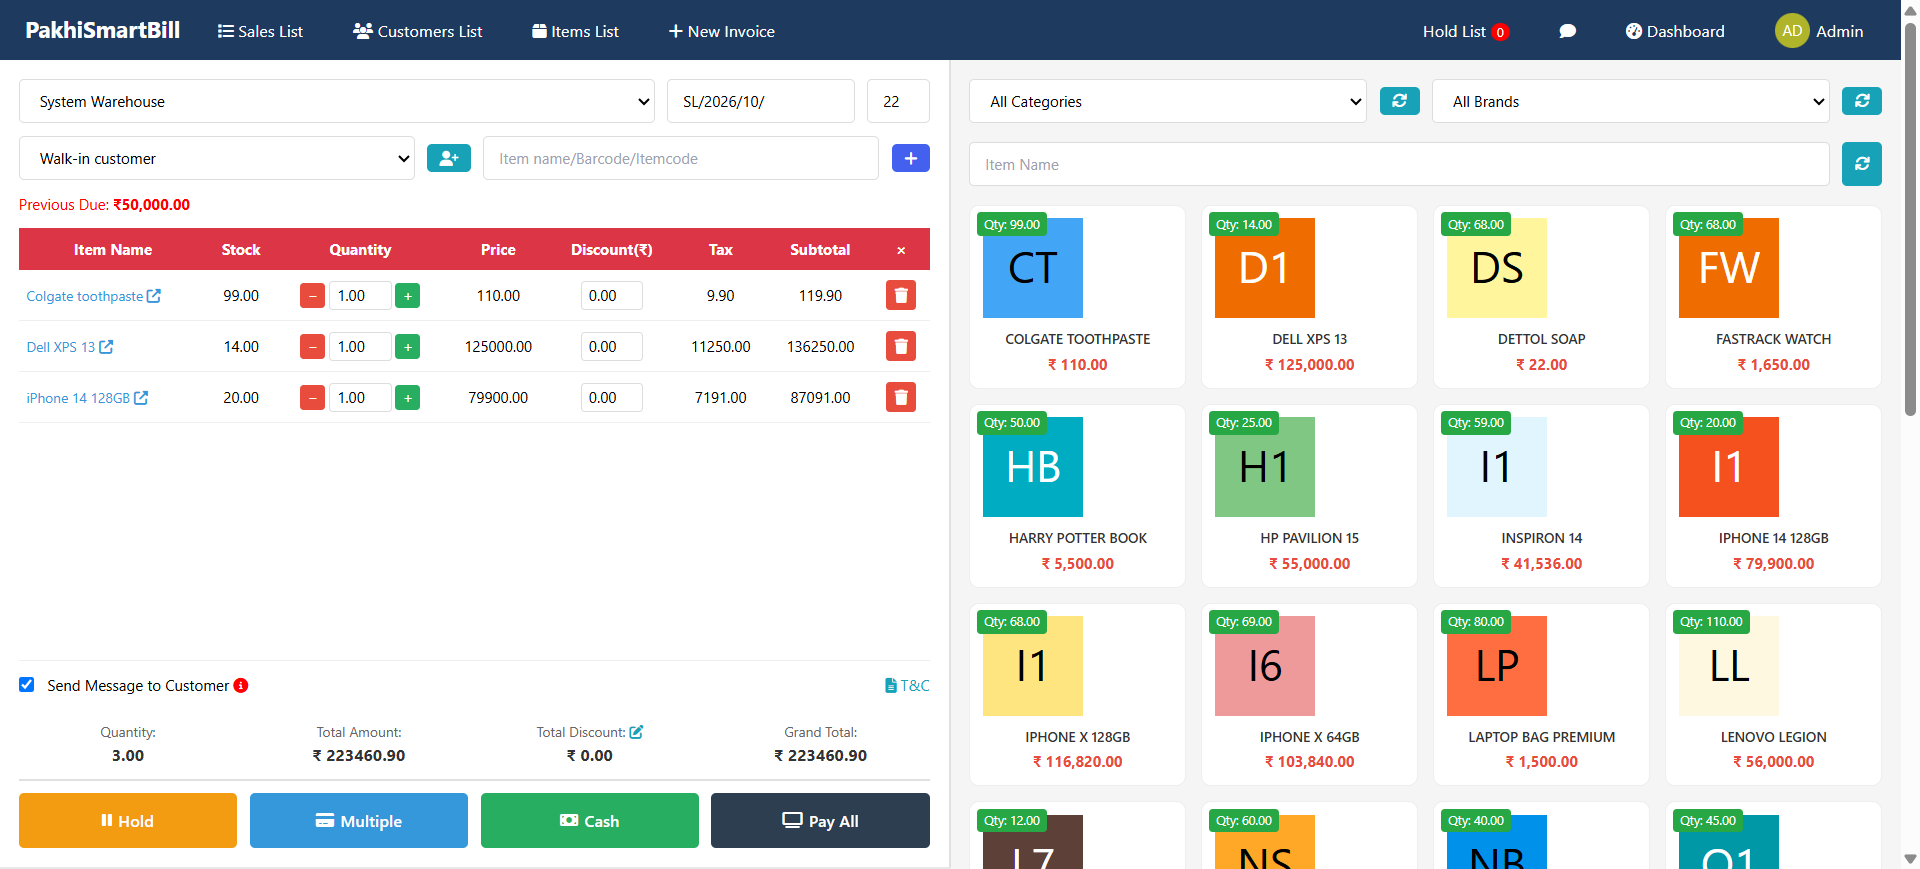Expand the All Brands dropdown

pyautogui.click(x=1631, y=101)
